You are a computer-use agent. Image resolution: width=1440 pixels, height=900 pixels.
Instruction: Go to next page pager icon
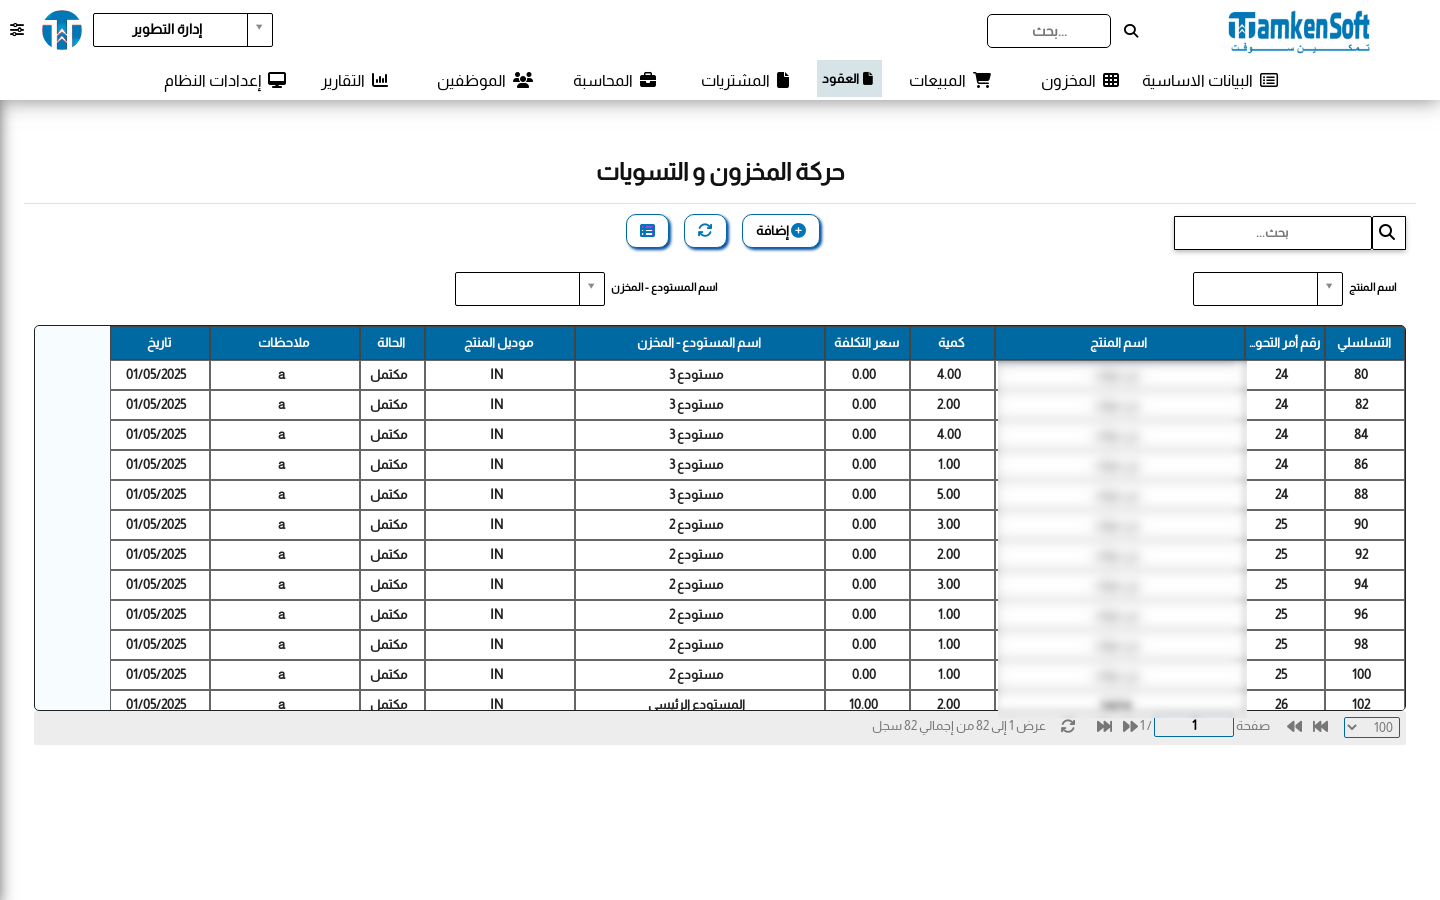coord(1130,726)
